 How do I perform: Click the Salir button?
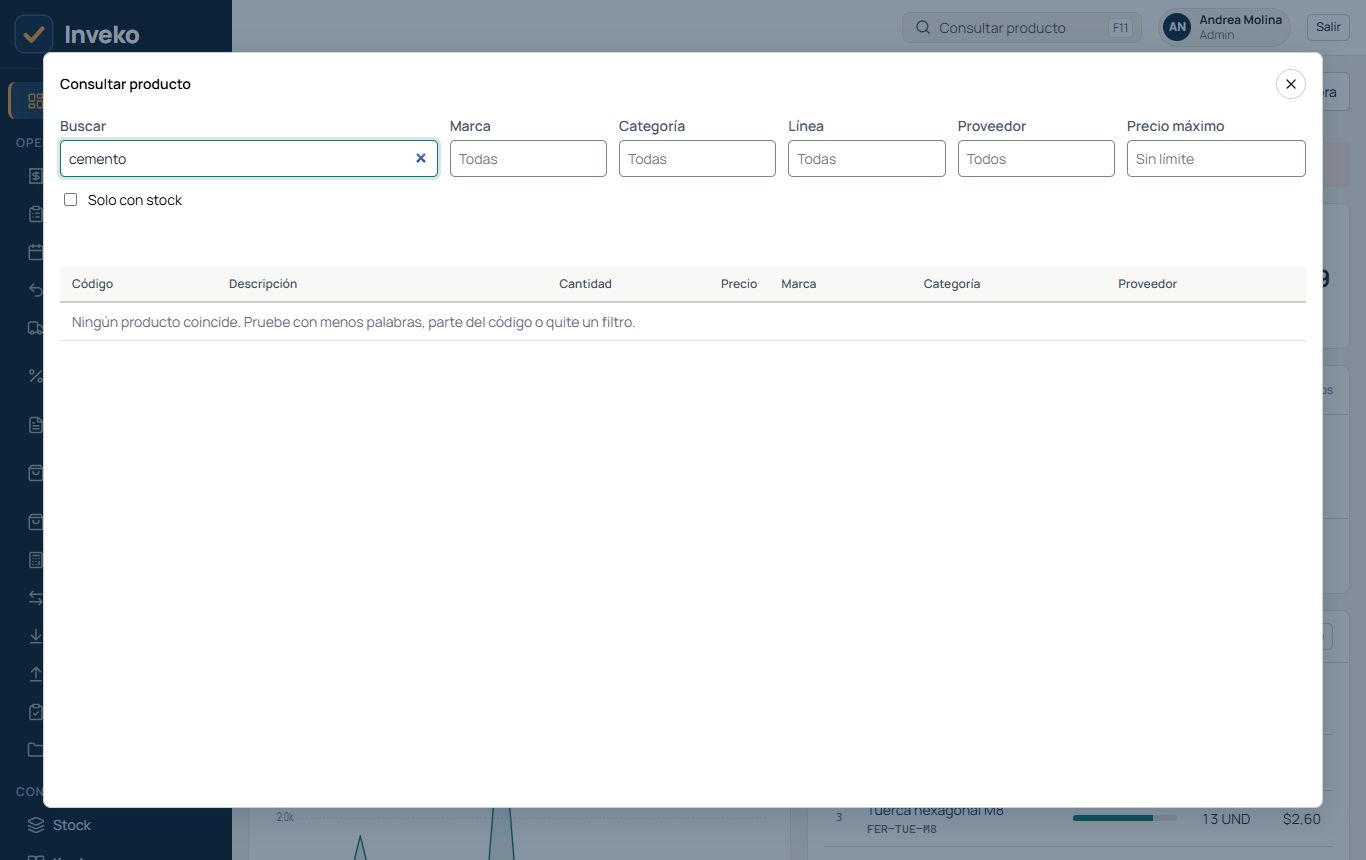[1328, 27]
